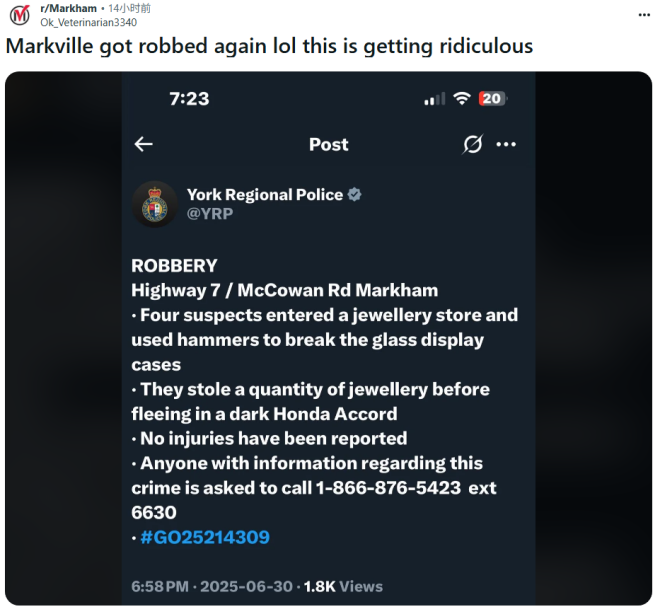
Task: Click the #GO25214309 hashtag
Action: click(205, 537)
